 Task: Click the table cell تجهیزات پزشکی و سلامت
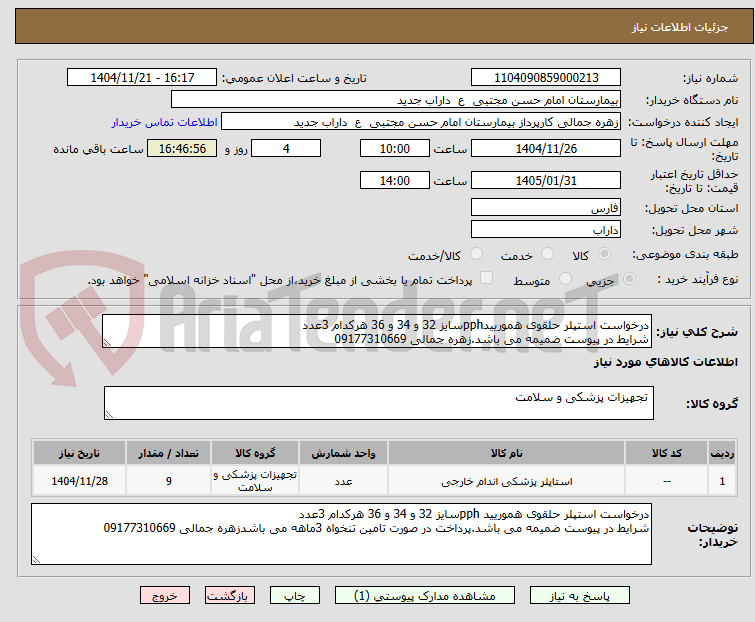[255, 481]
